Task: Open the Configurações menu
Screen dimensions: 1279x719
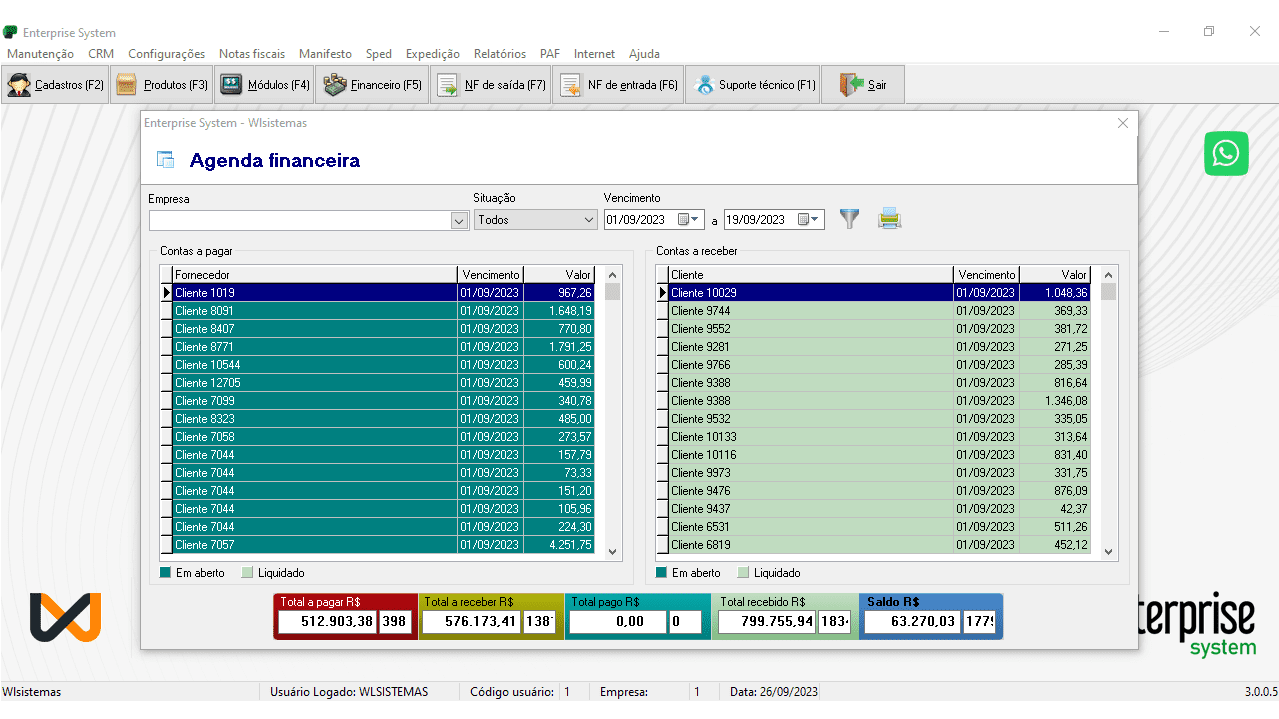Action: [166, 54]
